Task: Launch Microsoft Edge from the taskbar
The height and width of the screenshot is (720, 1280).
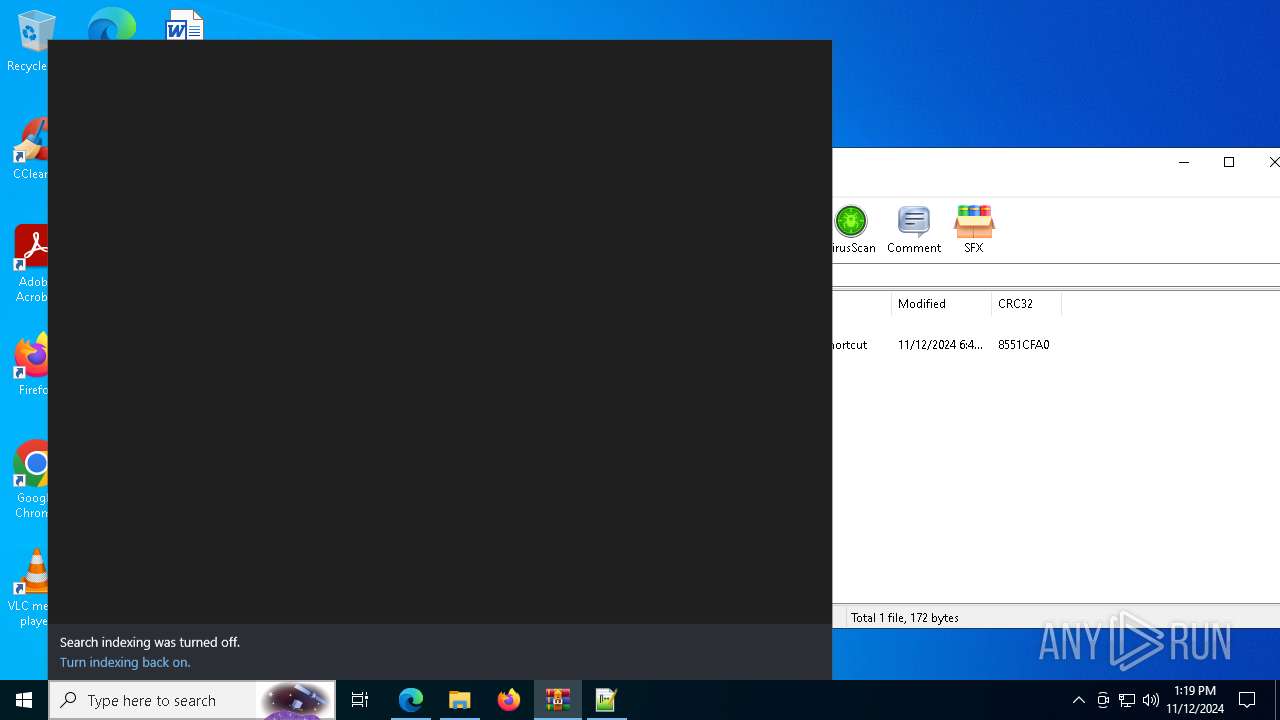Action: 411,700
